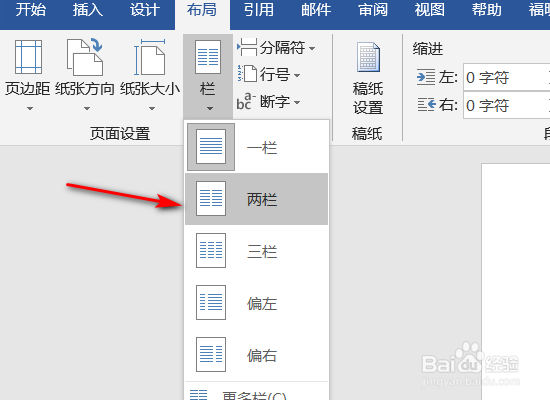Click the 栏 columns icon
Image resolution: width=550 pixels, height=400 pixels.
pos(208,57)
